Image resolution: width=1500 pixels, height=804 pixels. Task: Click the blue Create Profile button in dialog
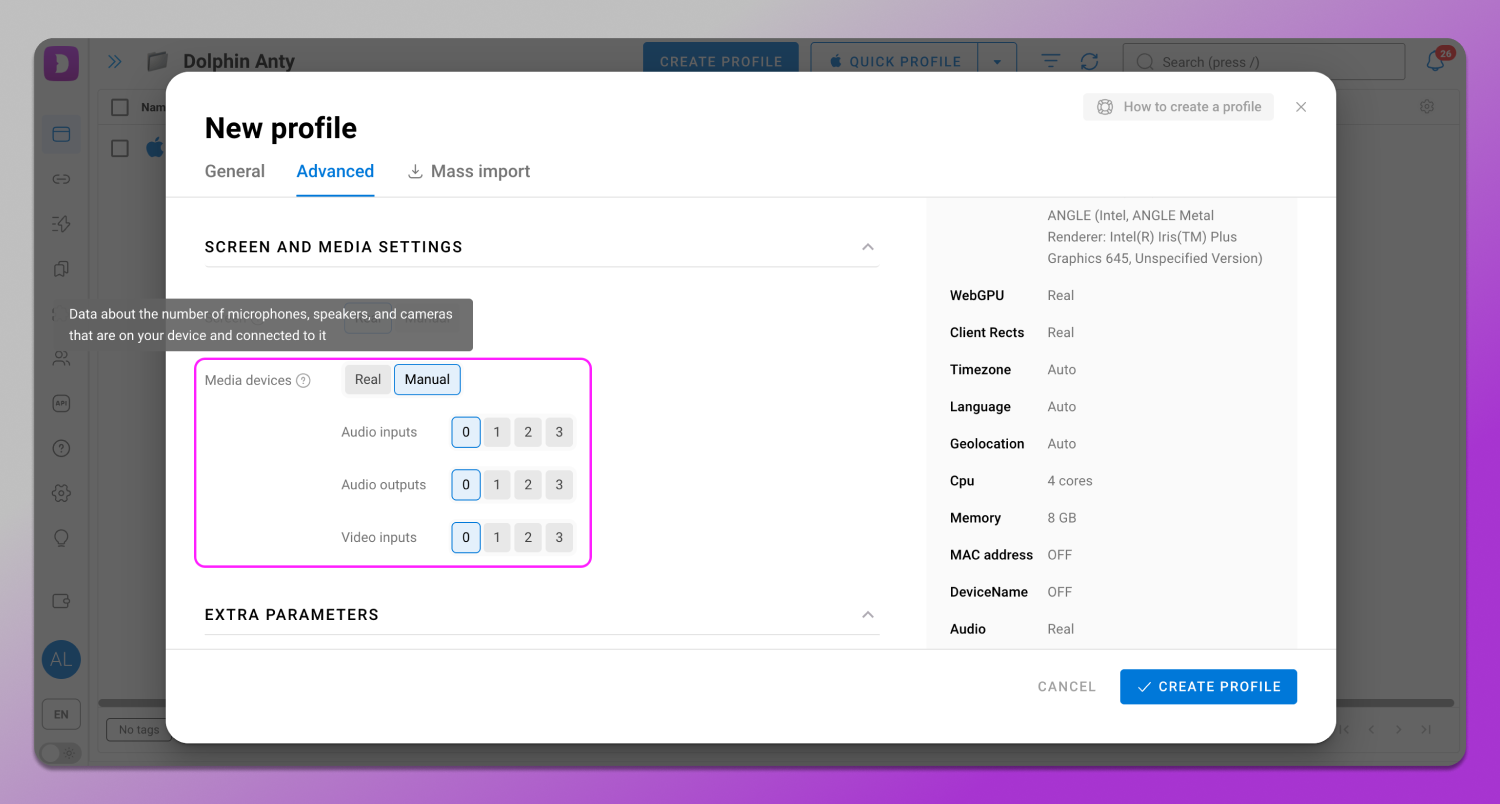click(1208, 687)
